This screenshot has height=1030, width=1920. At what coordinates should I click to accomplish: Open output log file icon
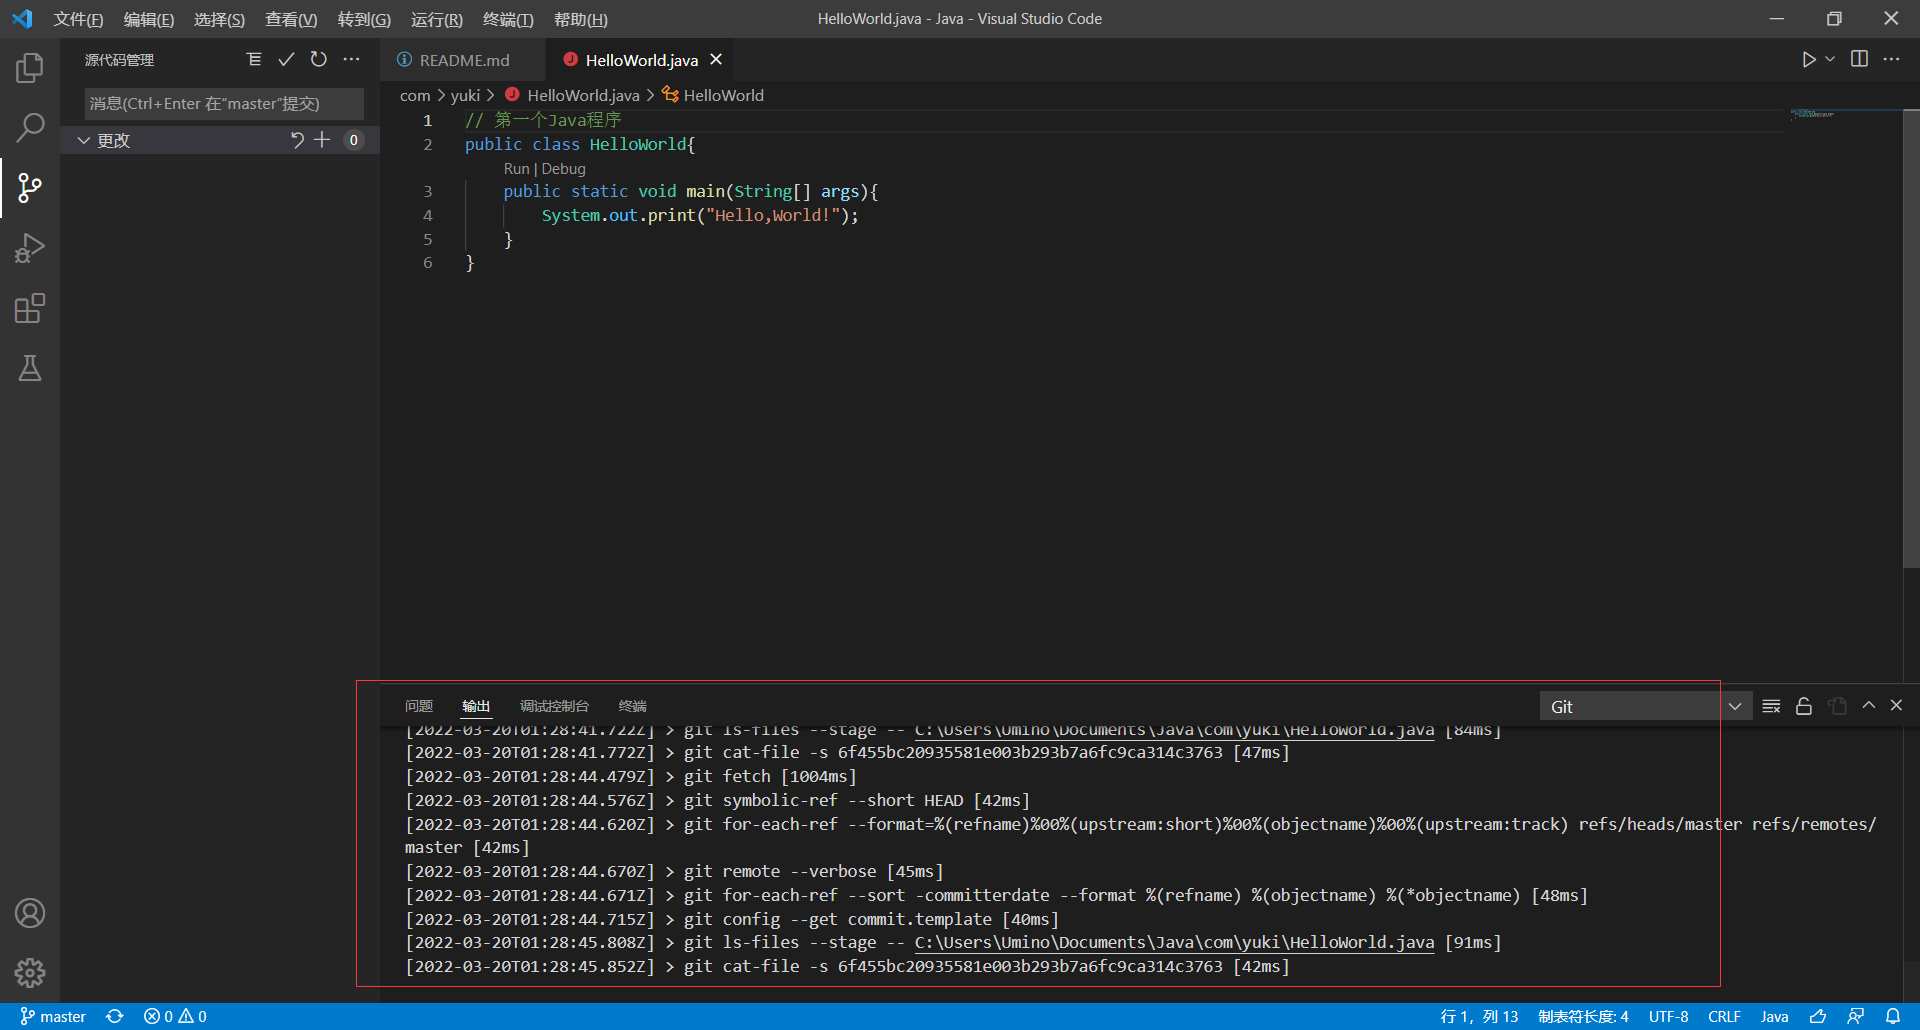pos(1837,706)
